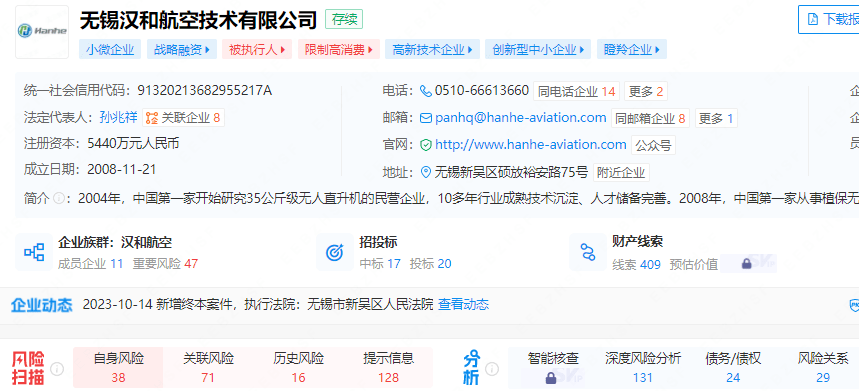
Task: Click the 企业族群 hierarchy icon
Action: [34, 252]
